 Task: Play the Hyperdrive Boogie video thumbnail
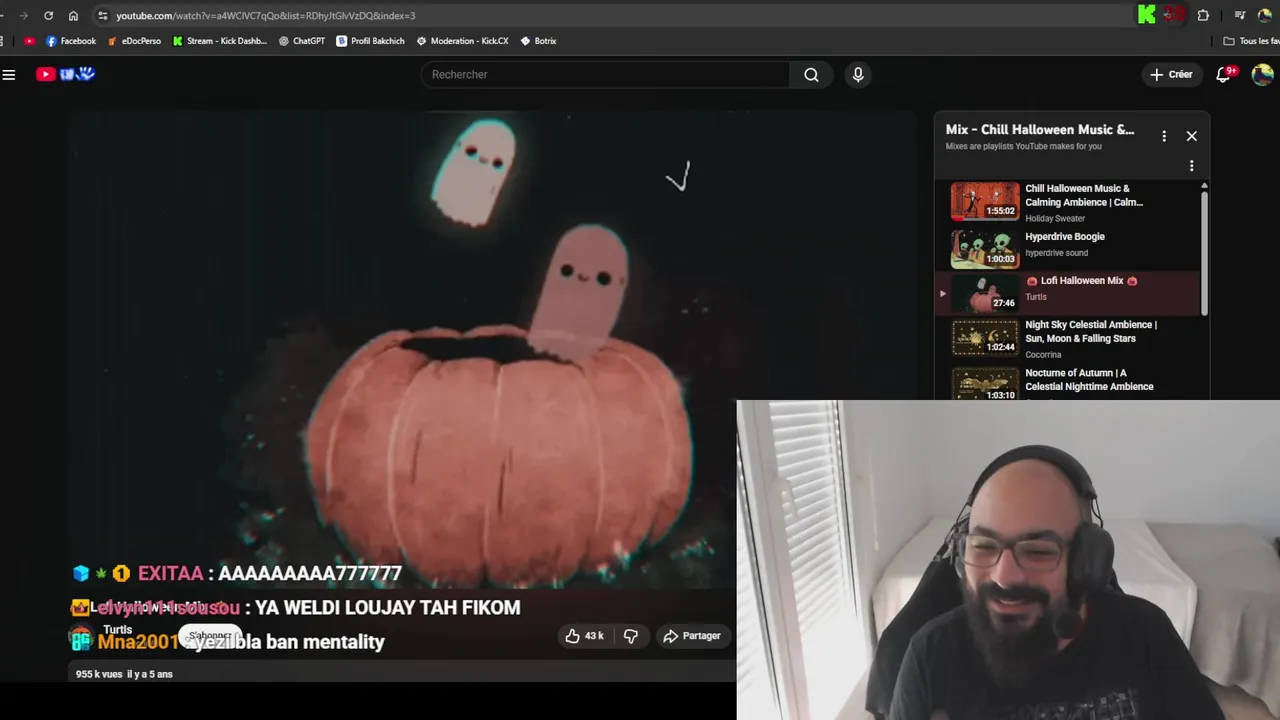point(985,249)
